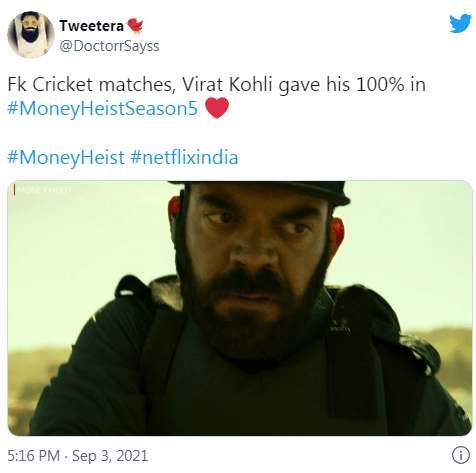This screenshot has height=473, width=476.
Task: Click the red heart emoji in tweet
Action: pos(217,108)
